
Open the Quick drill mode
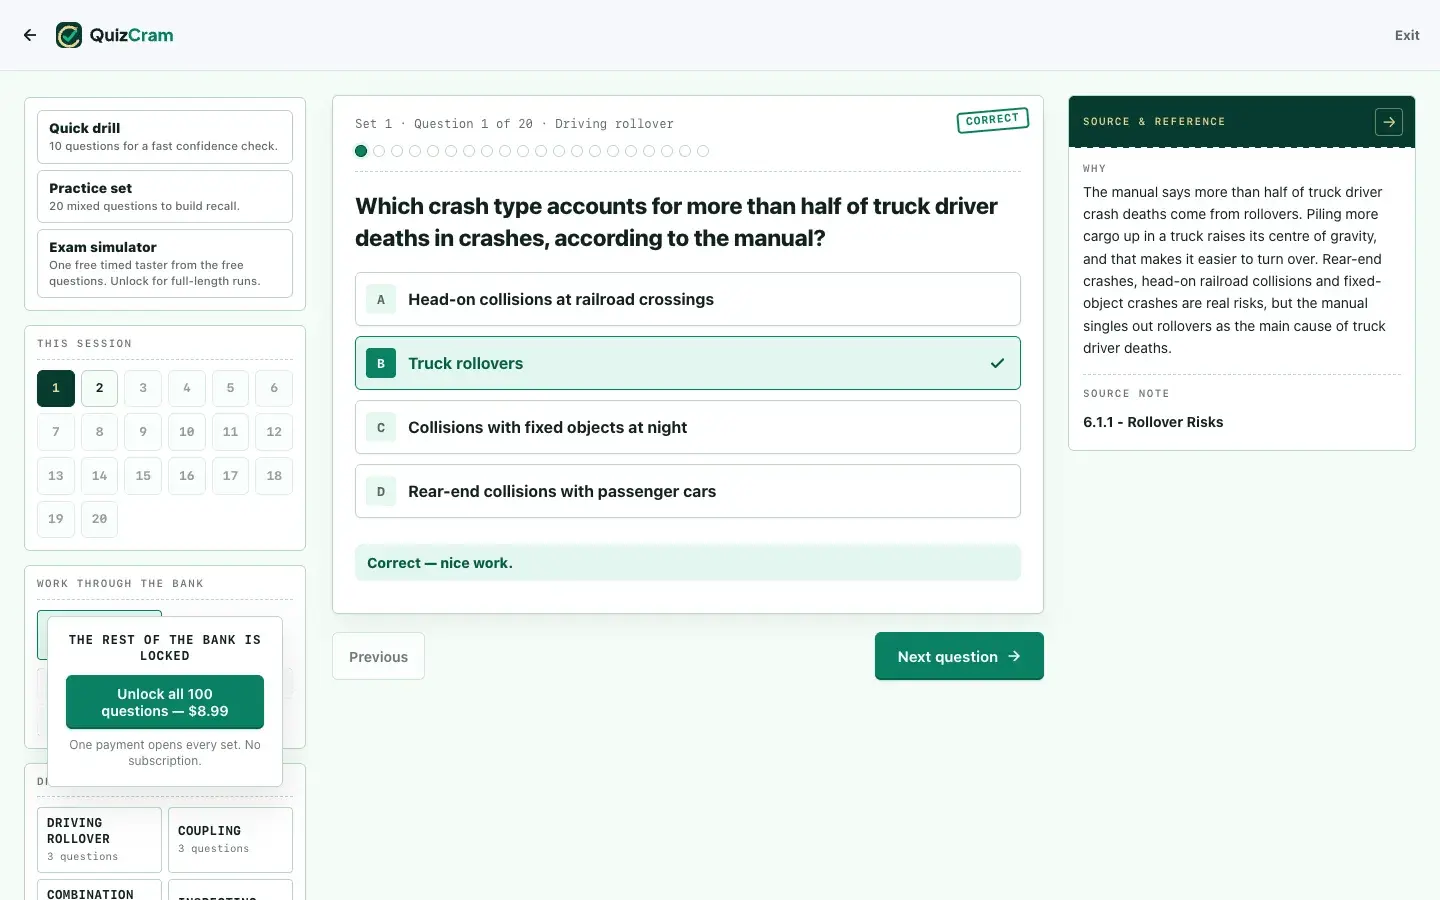coord(165,136)
